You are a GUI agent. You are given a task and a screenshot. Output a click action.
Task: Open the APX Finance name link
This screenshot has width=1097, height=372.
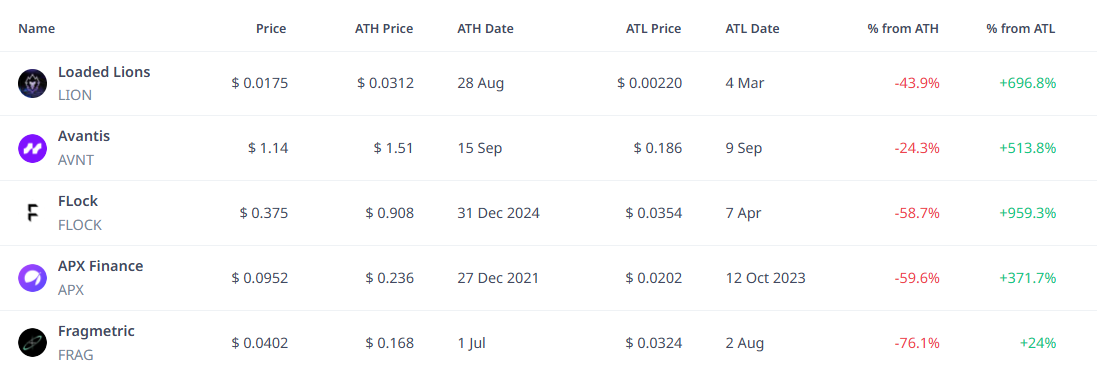coord(101,266)
